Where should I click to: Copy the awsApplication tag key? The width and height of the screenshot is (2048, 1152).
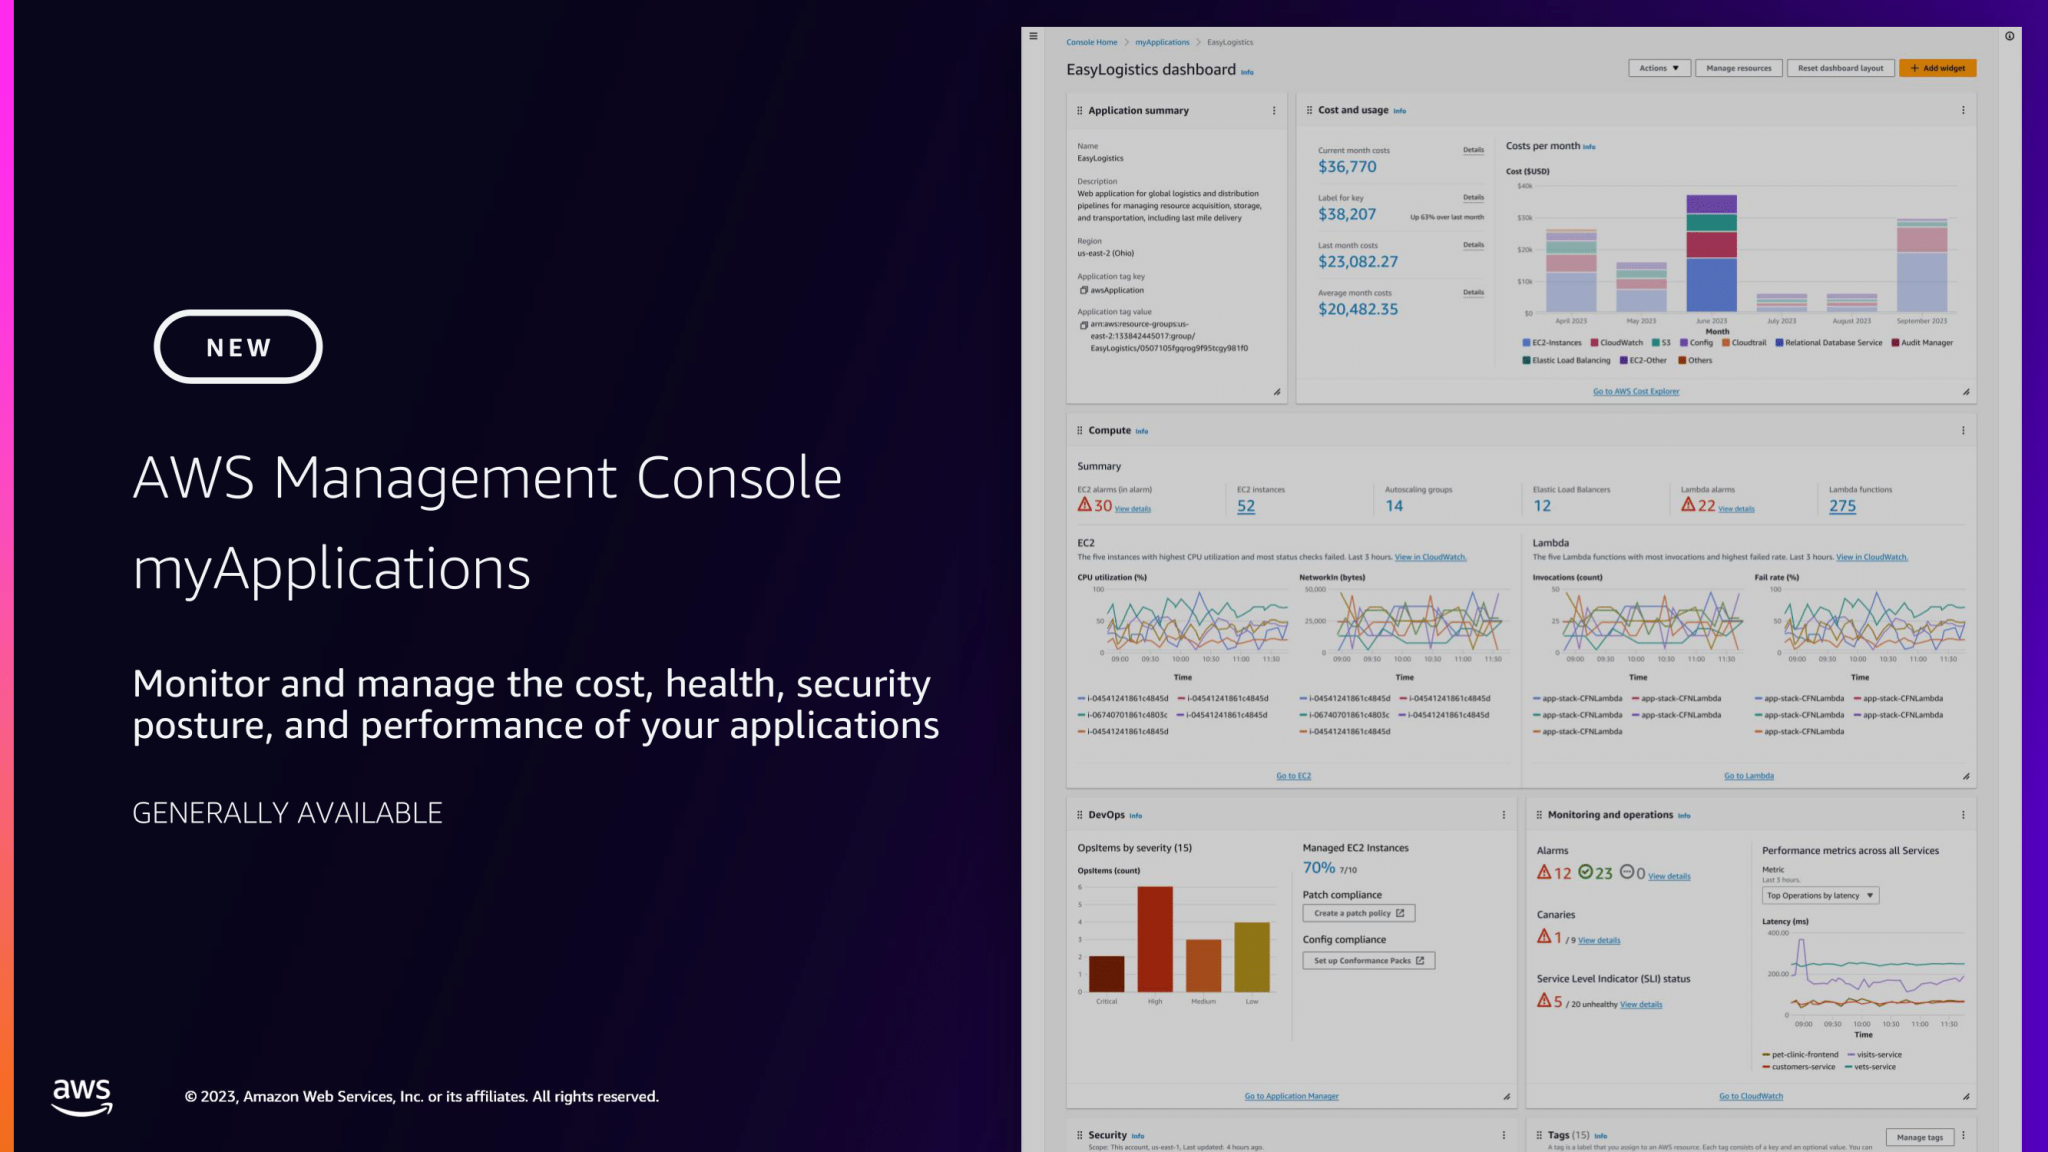tap(1083, 291)
